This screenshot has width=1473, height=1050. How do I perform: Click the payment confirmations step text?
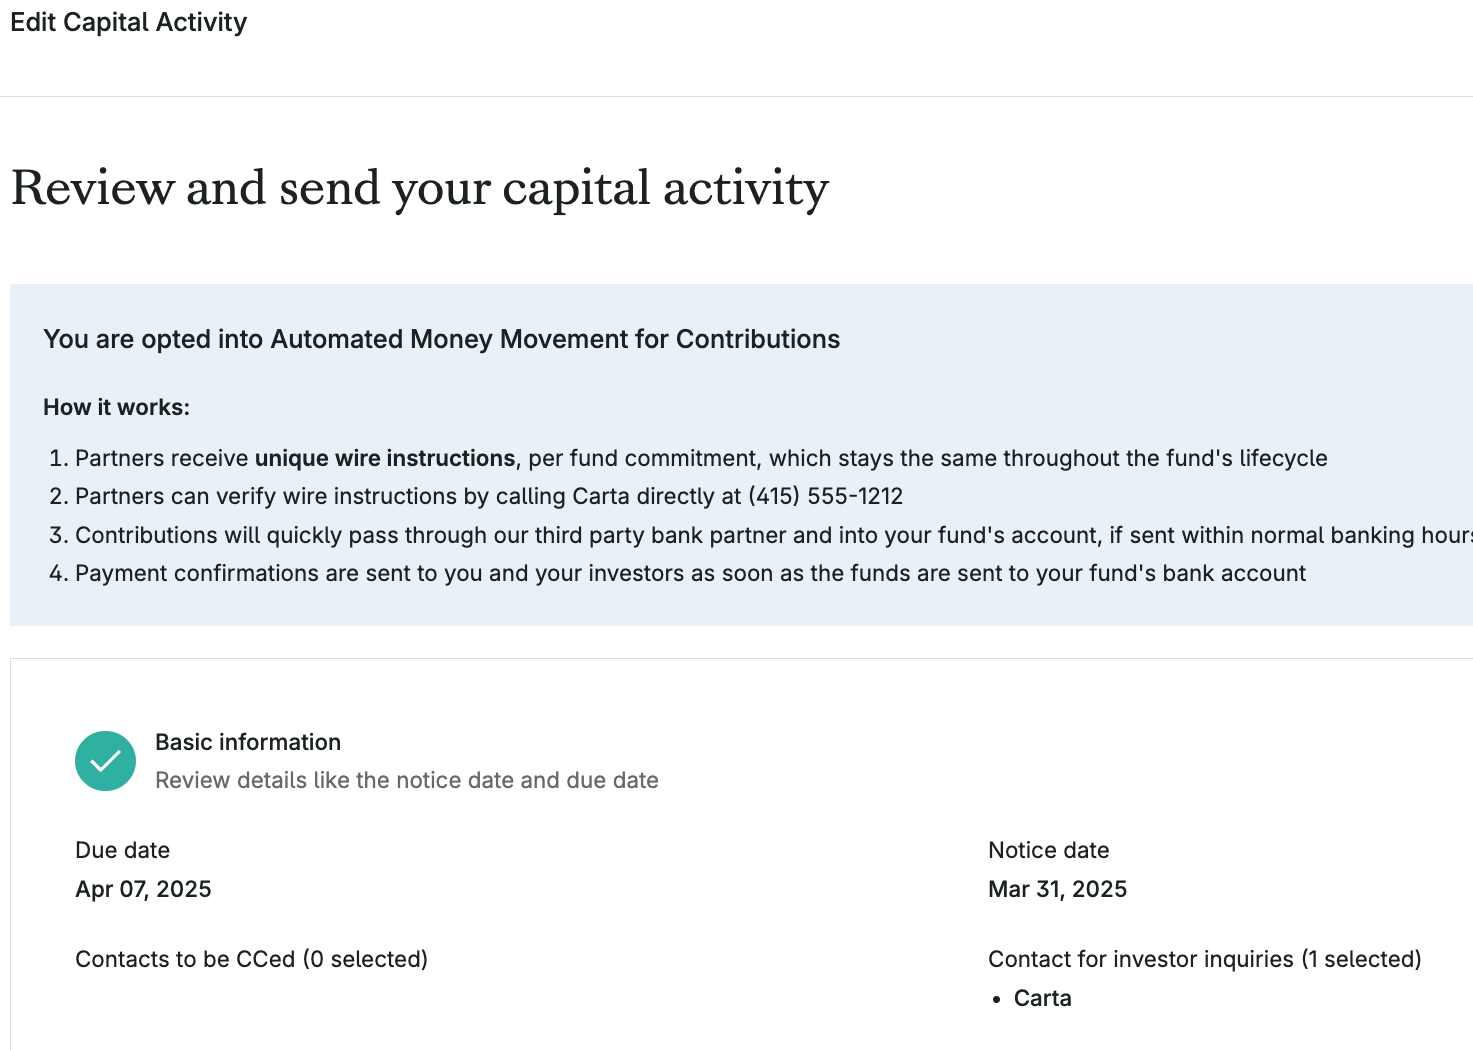pyautogui.click(x=690, y=573)
